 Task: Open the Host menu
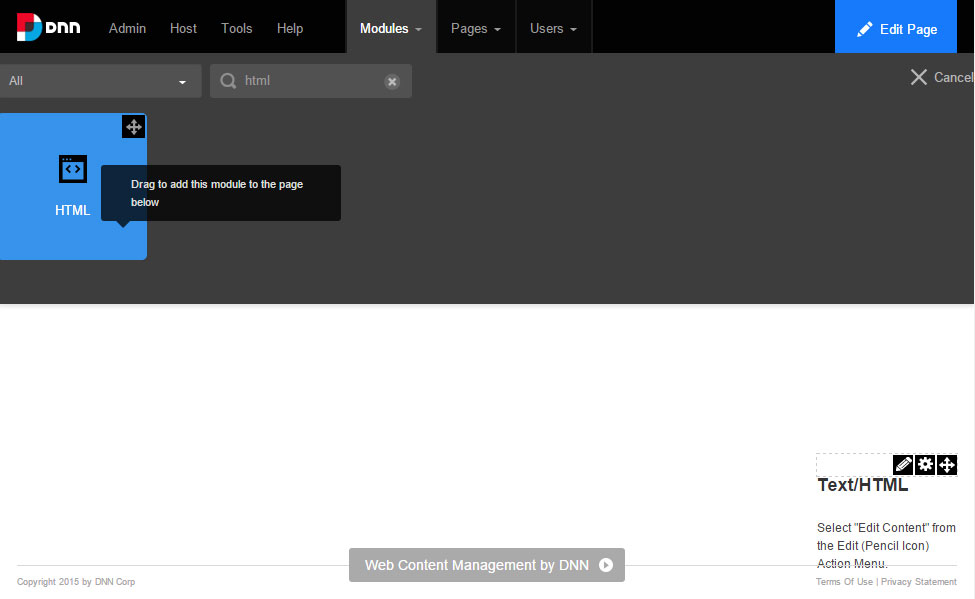[183, 29]
